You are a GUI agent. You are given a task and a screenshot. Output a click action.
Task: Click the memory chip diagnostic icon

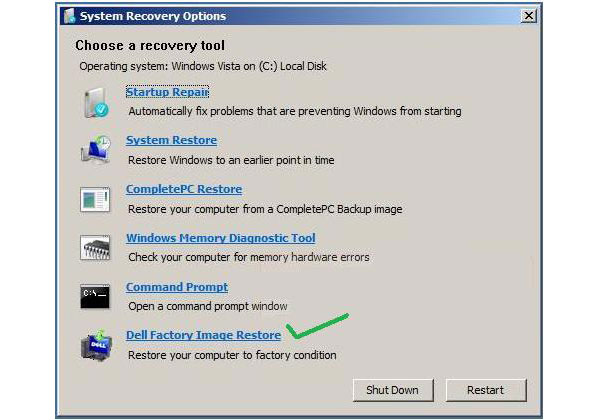coord(95,248)
